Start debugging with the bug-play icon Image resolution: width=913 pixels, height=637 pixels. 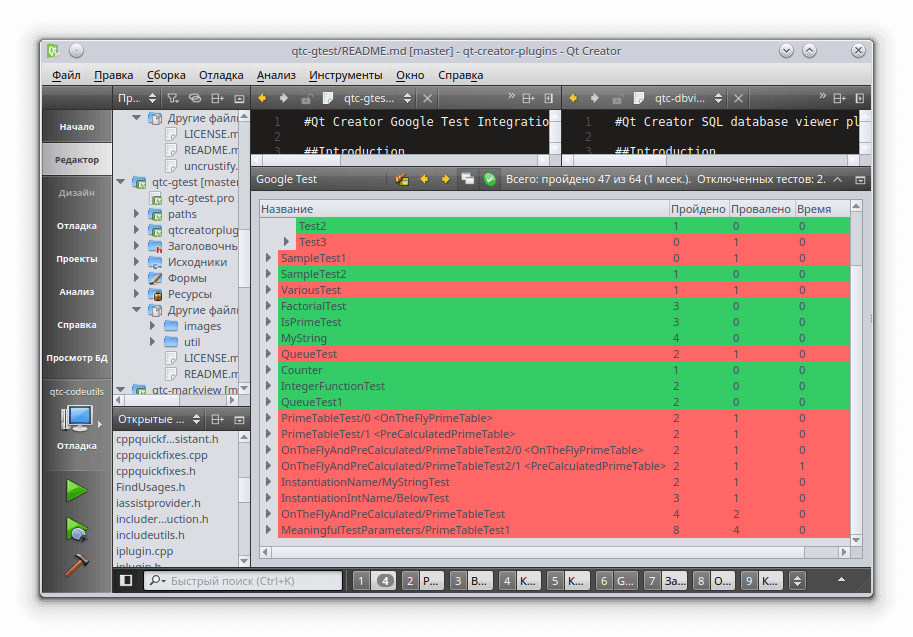[x=76, y=529]
